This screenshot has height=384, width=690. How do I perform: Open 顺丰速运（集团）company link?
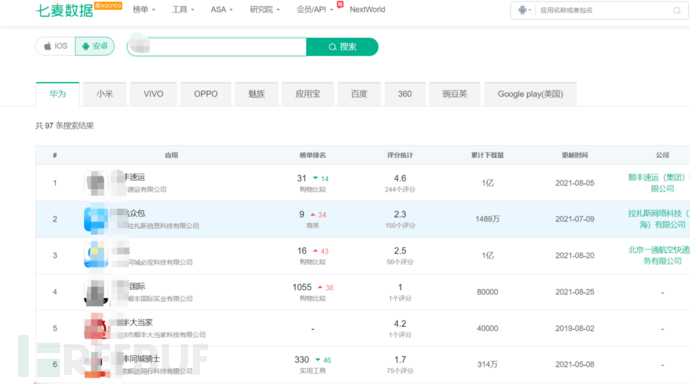[659, 183]
